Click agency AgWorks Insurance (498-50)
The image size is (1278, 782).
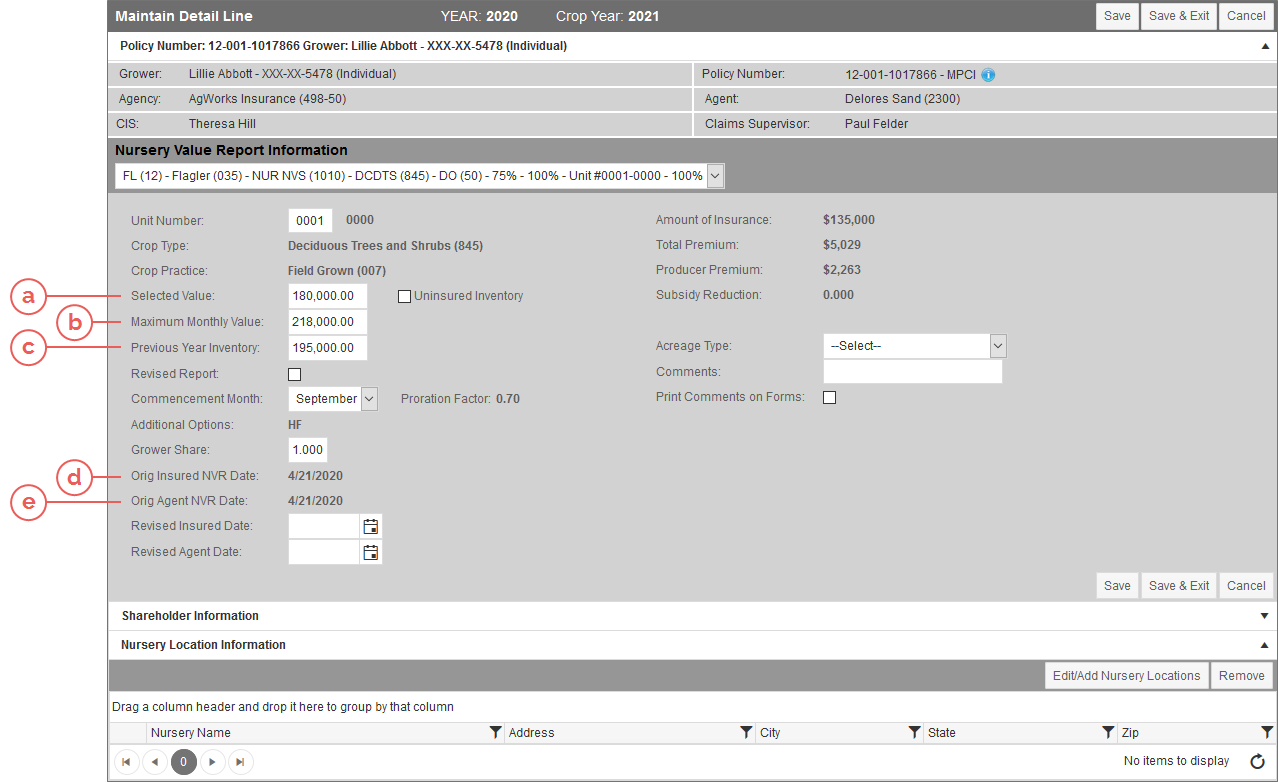pos(268,99)
